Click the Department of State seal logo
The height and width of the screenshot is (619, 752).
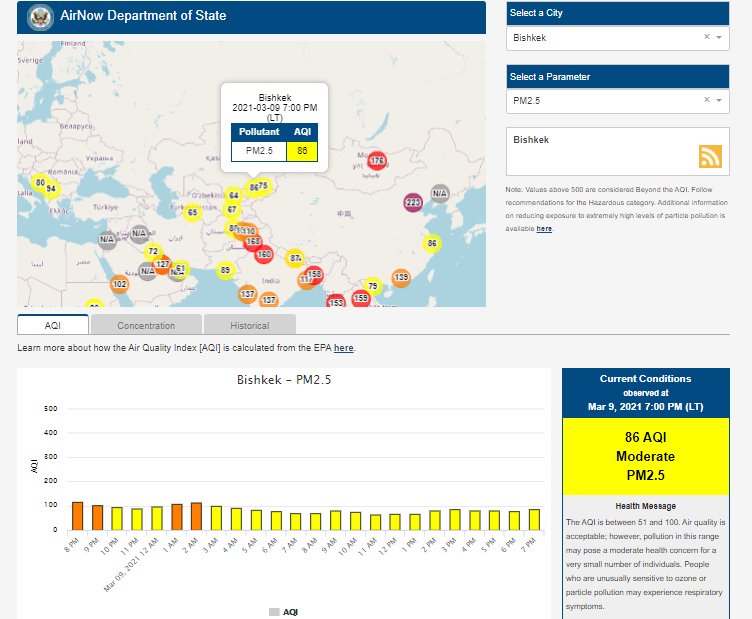(40, 16)
